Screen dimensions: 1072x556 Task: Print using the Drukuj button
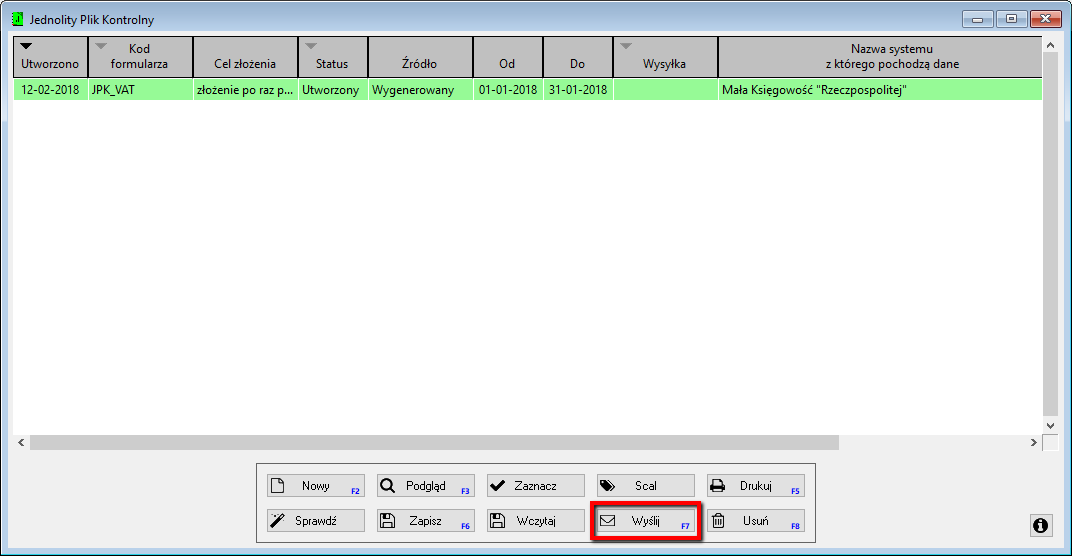click(x=755, y=486)
